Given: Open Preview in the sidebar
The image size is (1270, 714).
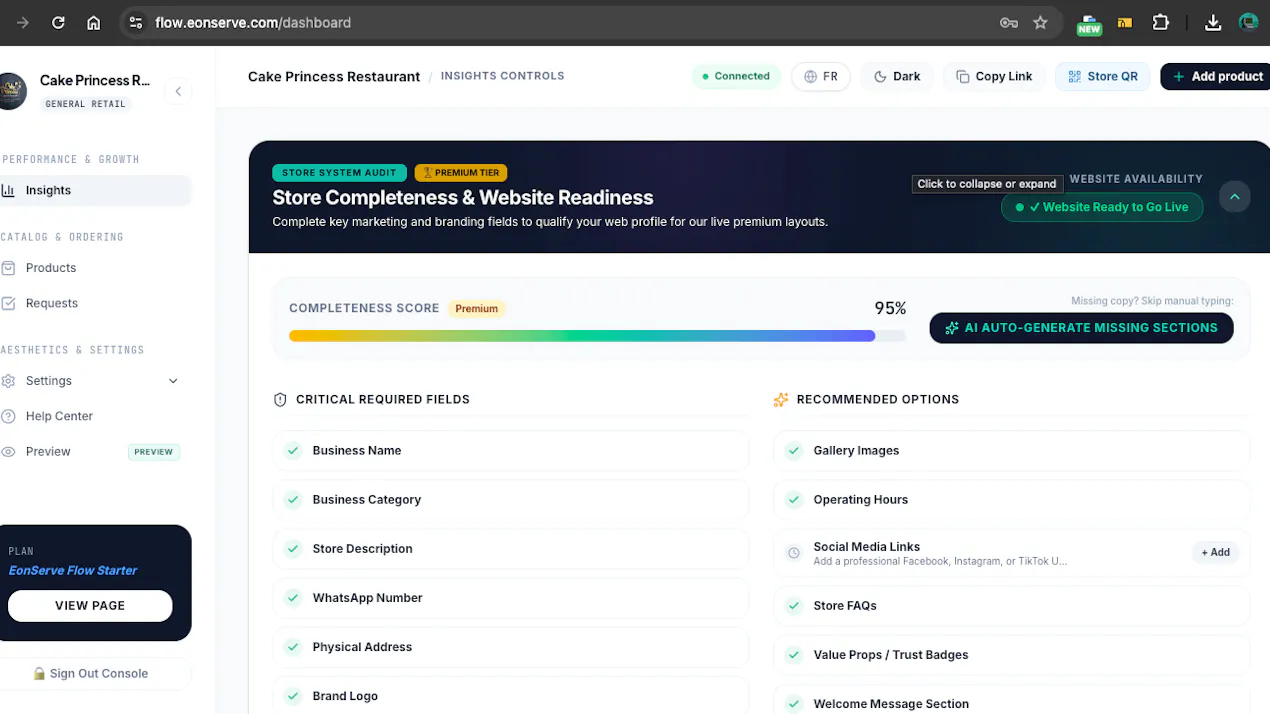Looking at the screenshot, I should [48, 452].
